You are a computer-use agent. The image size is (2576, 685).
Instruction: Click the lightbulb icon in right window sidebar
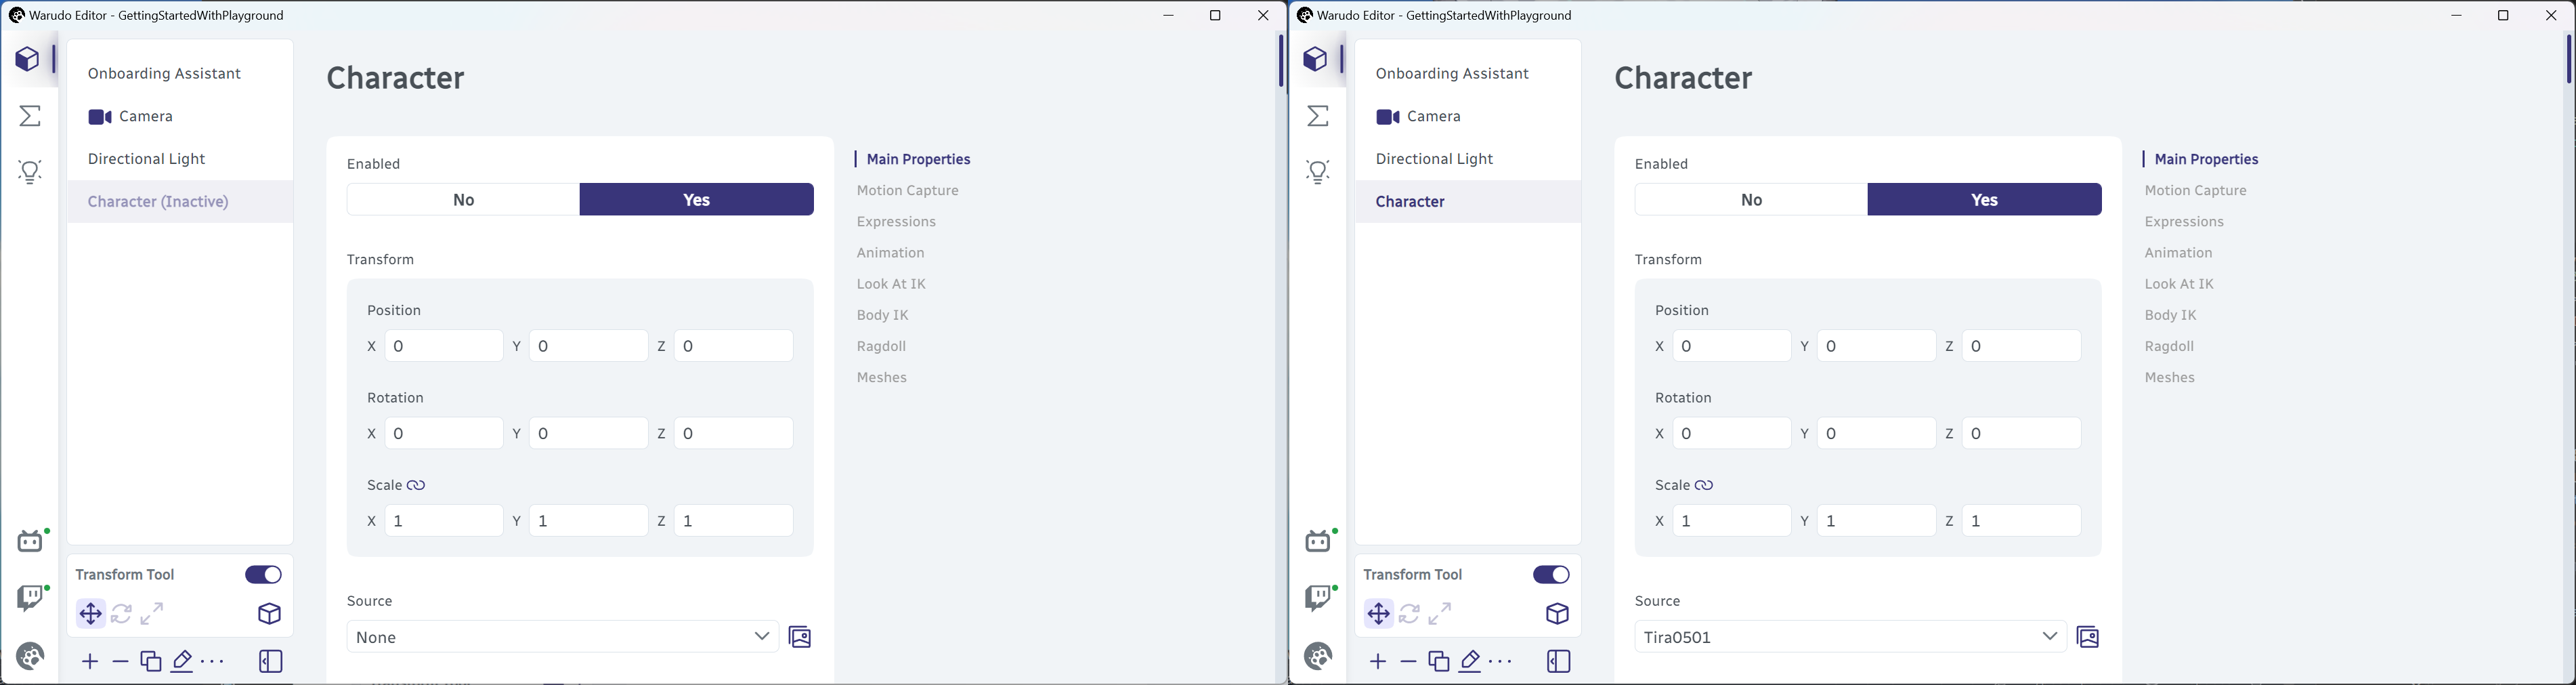point(1319,172)
